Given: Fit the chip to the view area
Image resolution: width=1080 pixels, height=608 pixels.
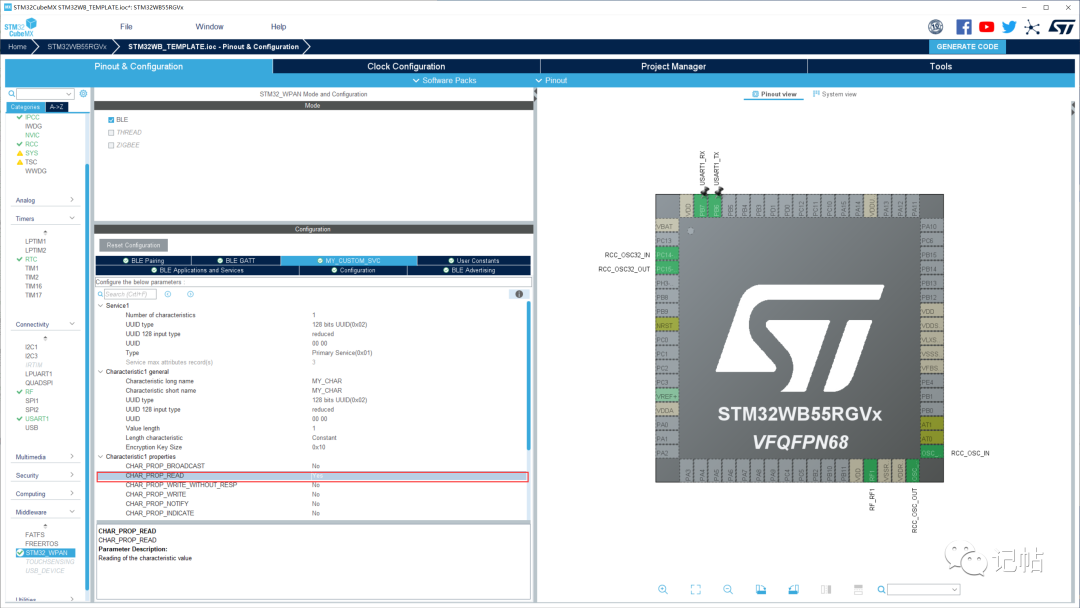Looking at the screenshot, I should point(696,589).
